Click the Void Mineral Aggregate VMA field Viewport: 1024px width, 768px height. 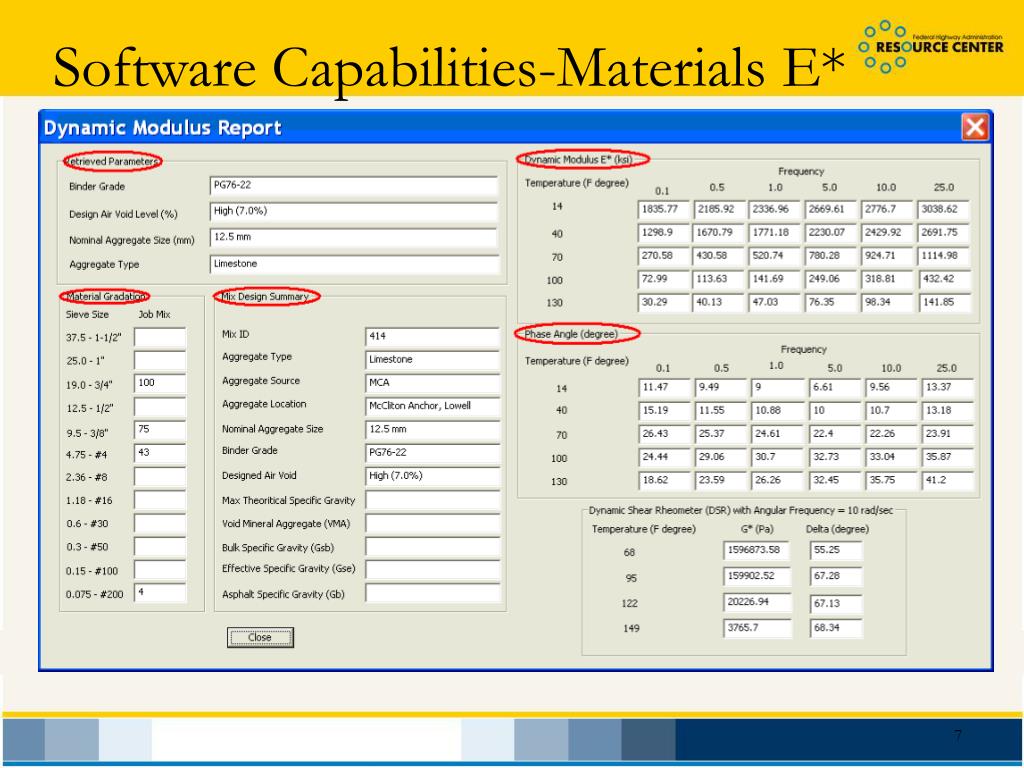tap(432, 523)
